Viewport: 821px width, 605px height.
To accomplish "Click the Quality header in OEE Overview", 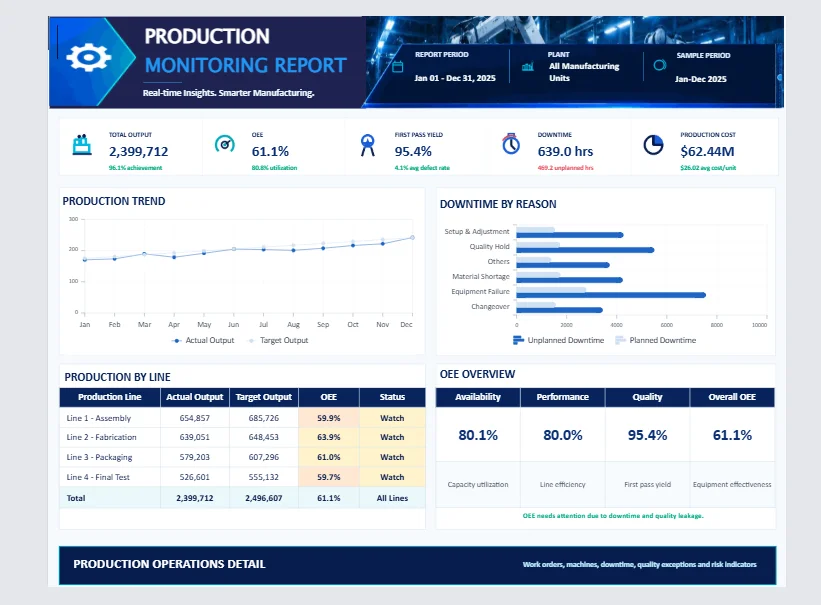I will tap(647, 397).
